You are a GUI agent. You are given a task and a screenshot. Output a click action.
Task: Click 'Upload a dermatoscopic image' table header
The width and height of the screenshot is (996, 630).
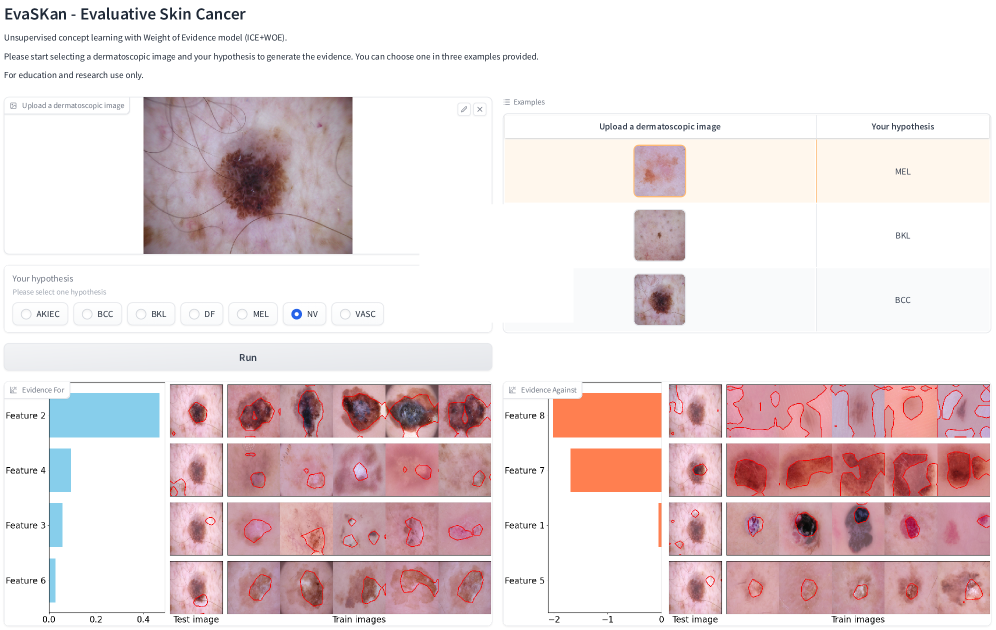(660, 126)
